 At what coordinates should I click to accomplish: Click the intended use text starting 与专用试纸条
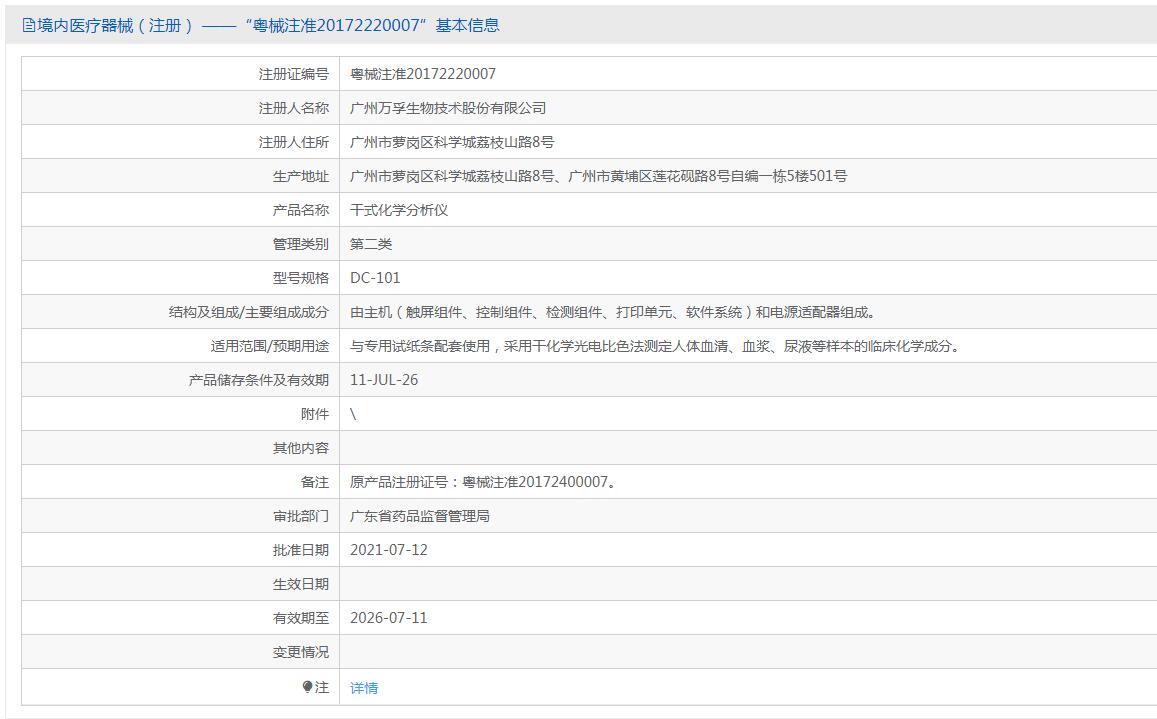pos(656,346)
